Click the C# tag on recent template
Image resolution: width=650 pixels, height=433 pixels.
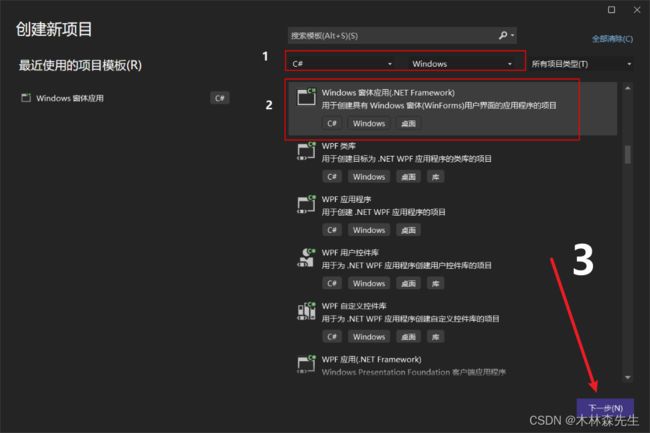click(220, 98)
